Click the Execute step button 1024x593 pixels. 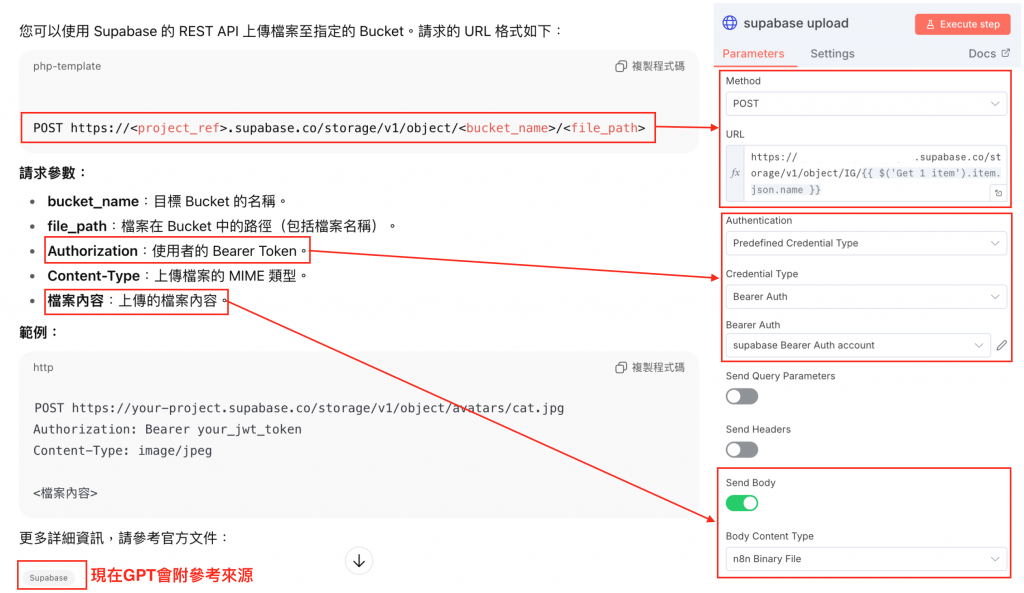[x=962, y=24]
